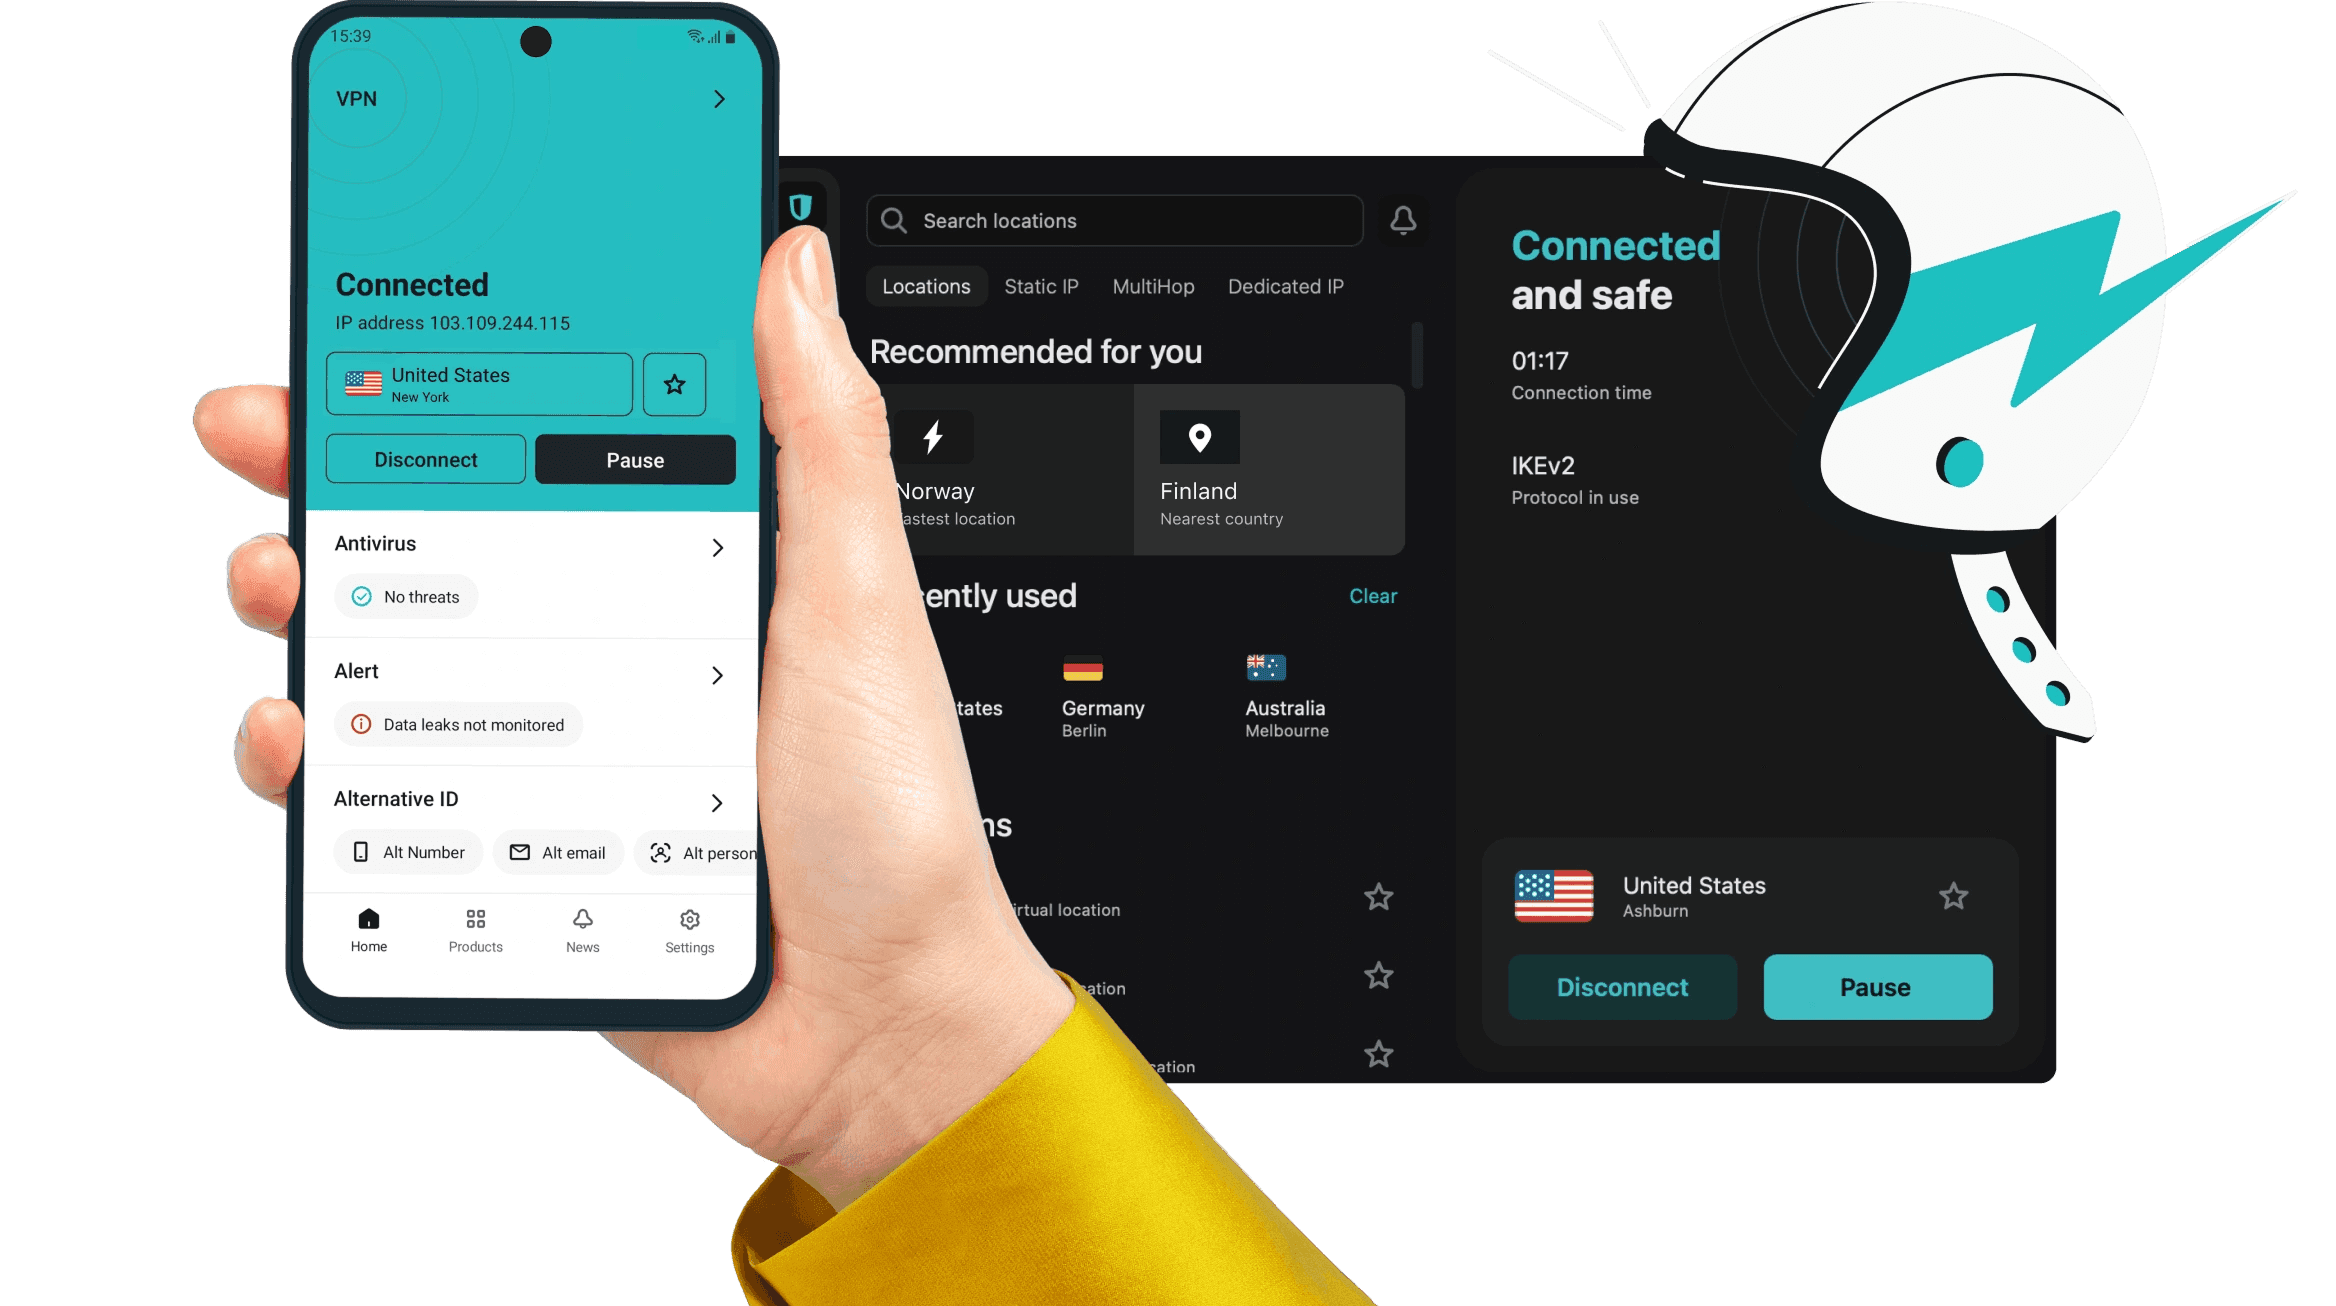Viewport: 2336px width, 1306px height.
Task: Select the Alt person face icon
Action: pos(658,852)
